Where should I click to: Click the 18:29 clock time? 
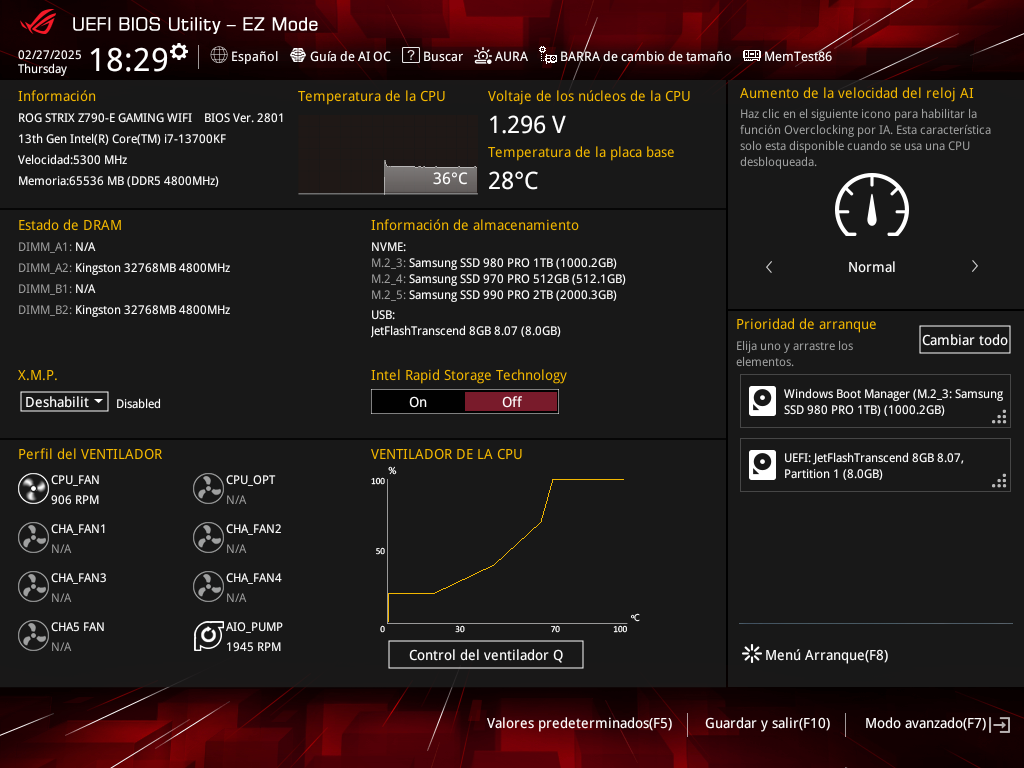coord(129,59)
